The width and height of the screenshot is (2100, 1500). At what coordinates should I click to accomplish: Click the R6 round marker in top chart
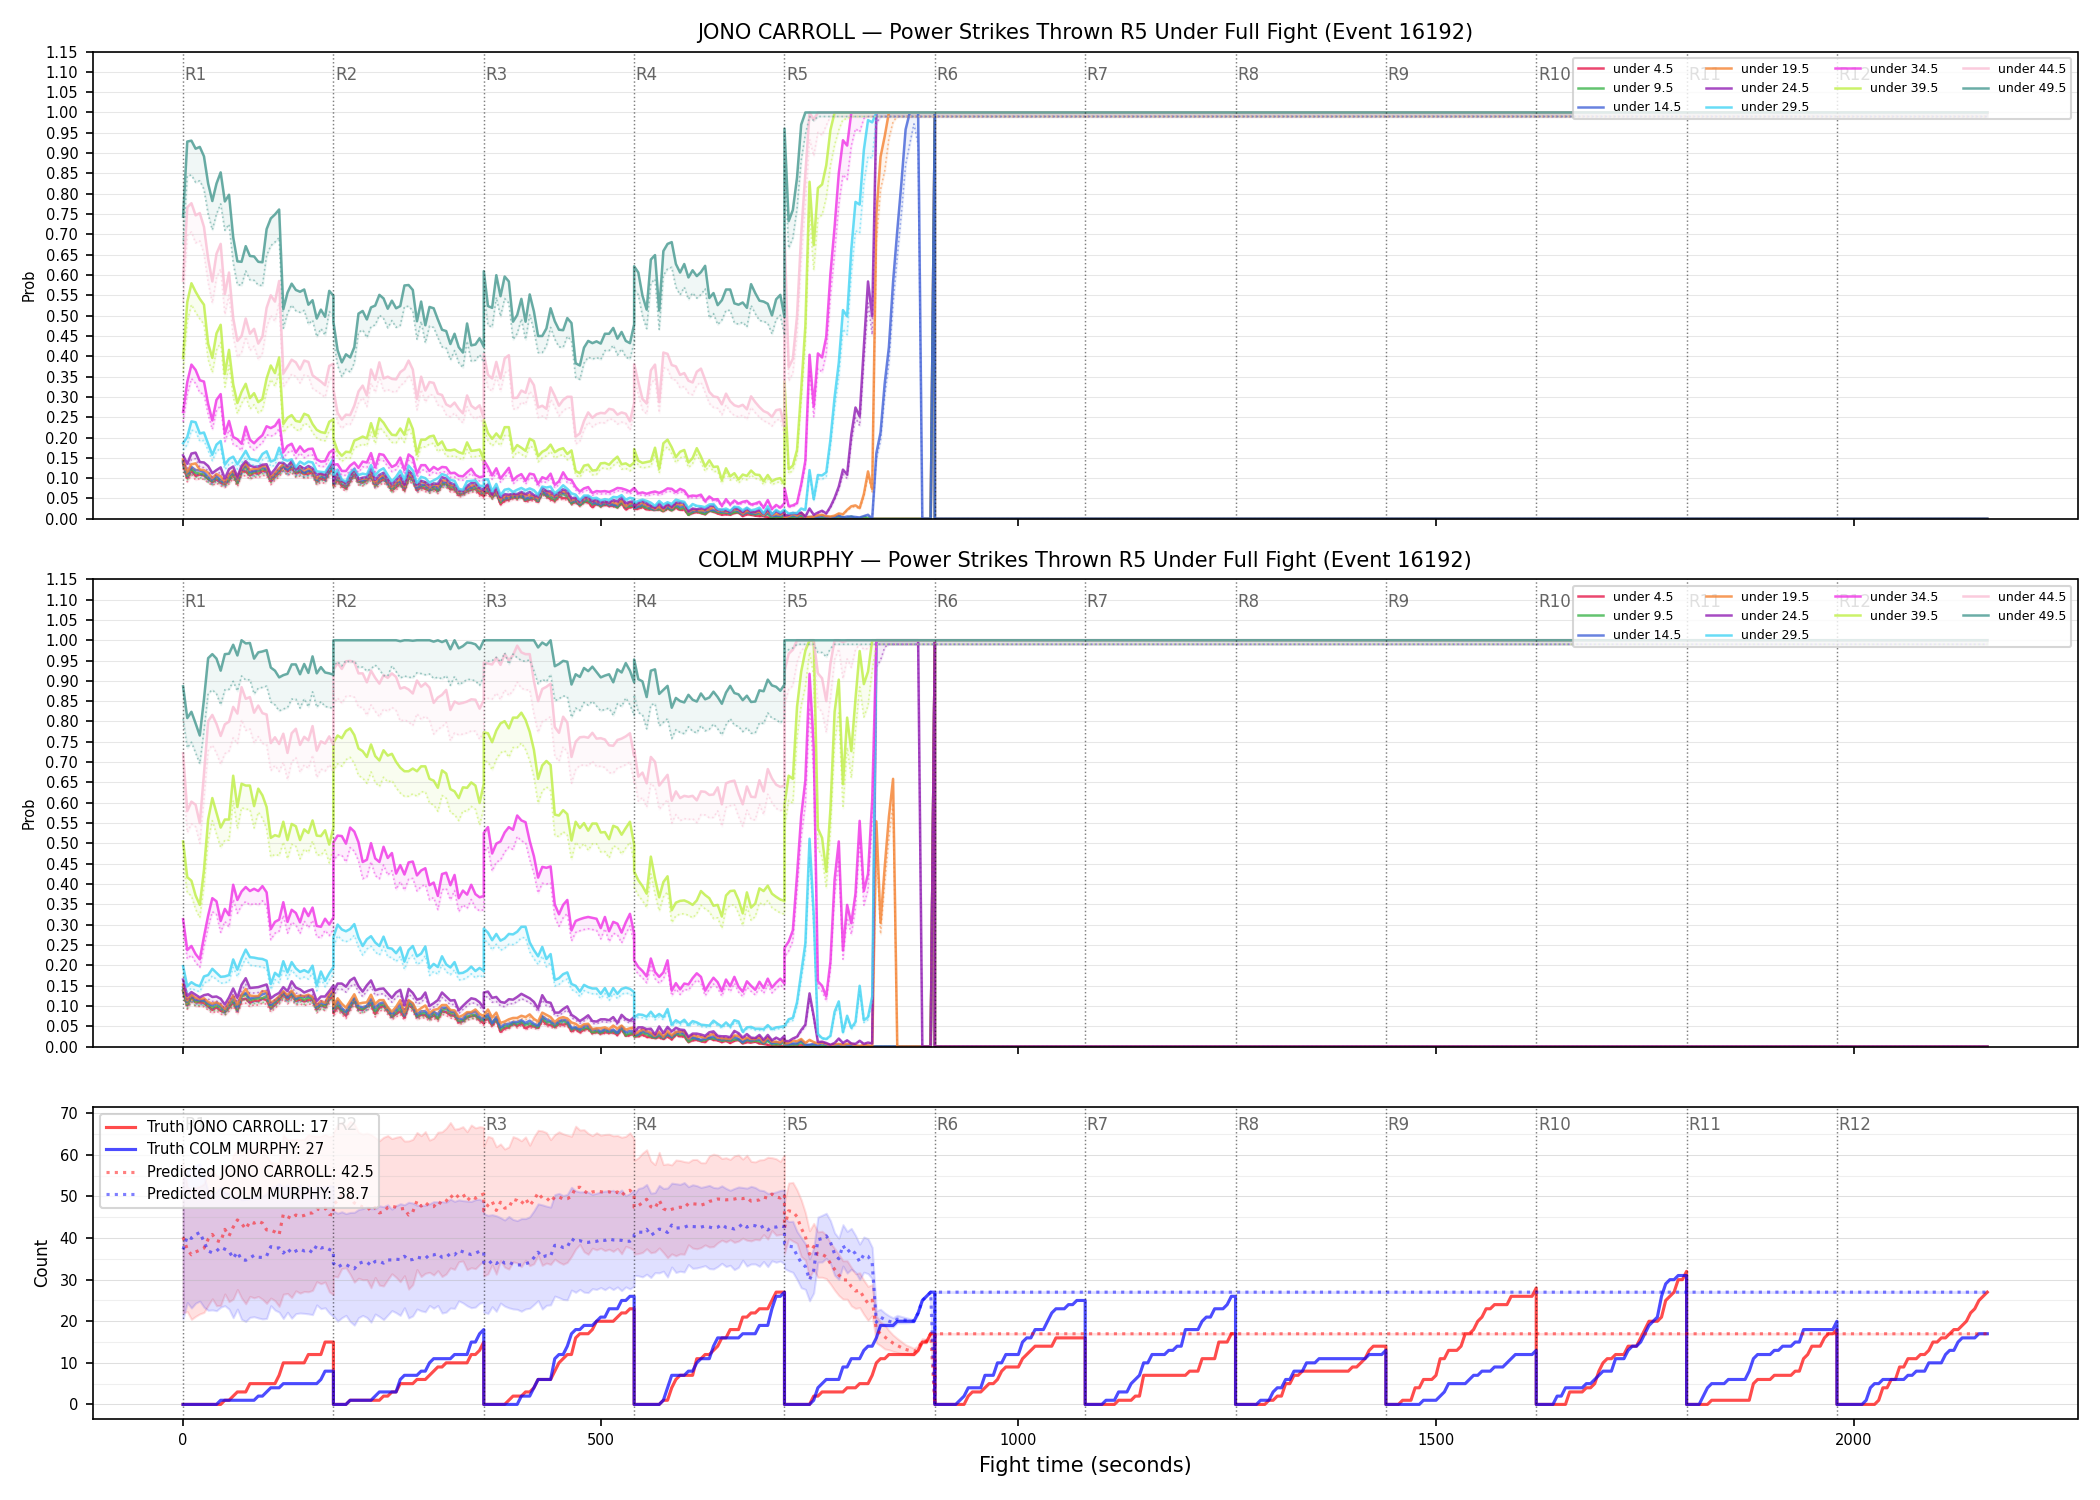click(947, 74)
